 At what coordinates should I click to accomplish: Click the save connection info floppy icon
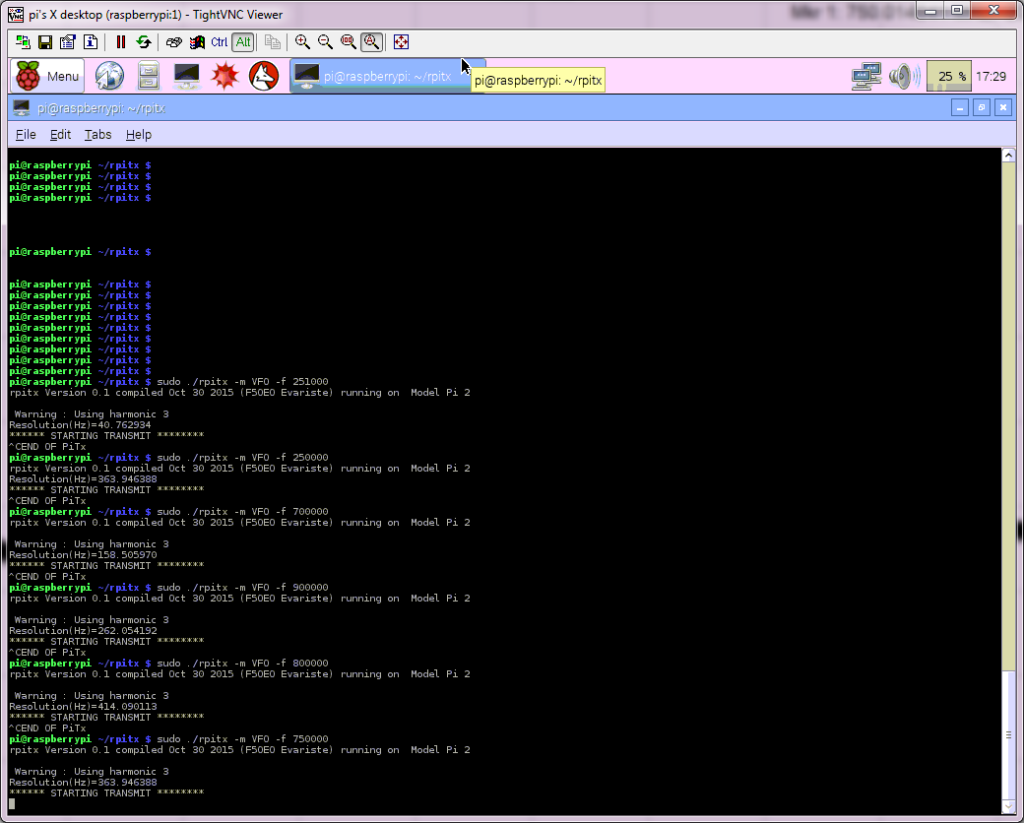tap(45, 42)
